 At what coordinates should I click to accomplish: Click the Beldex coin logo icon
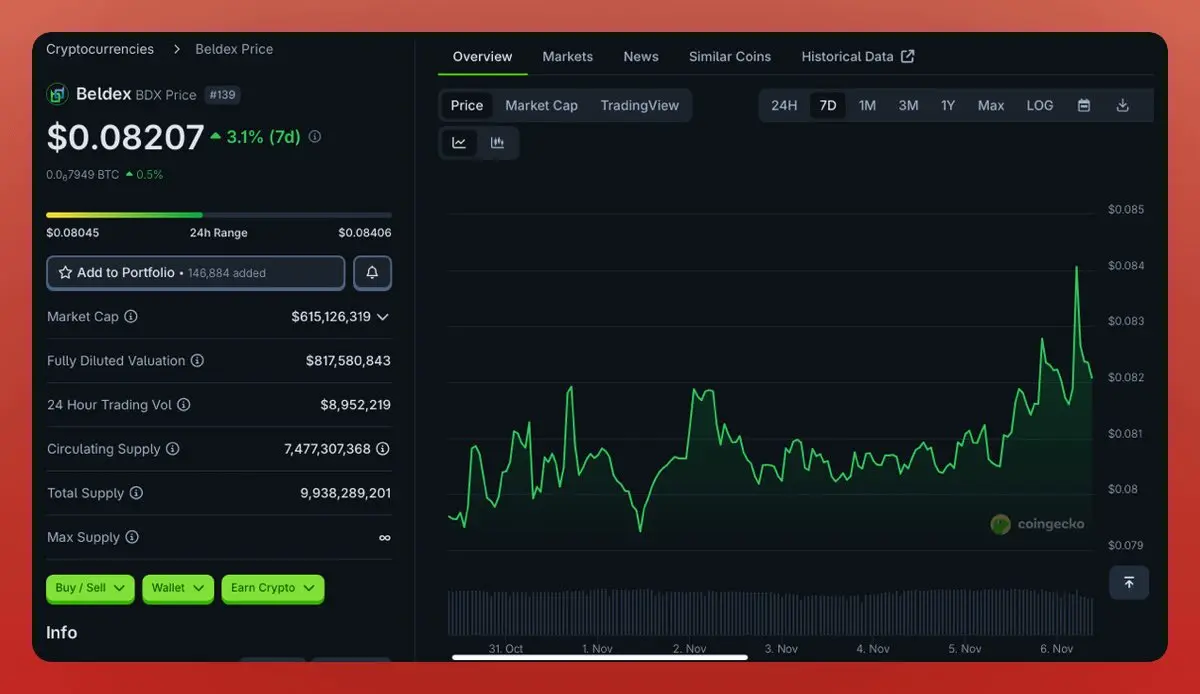click(57, 95)
